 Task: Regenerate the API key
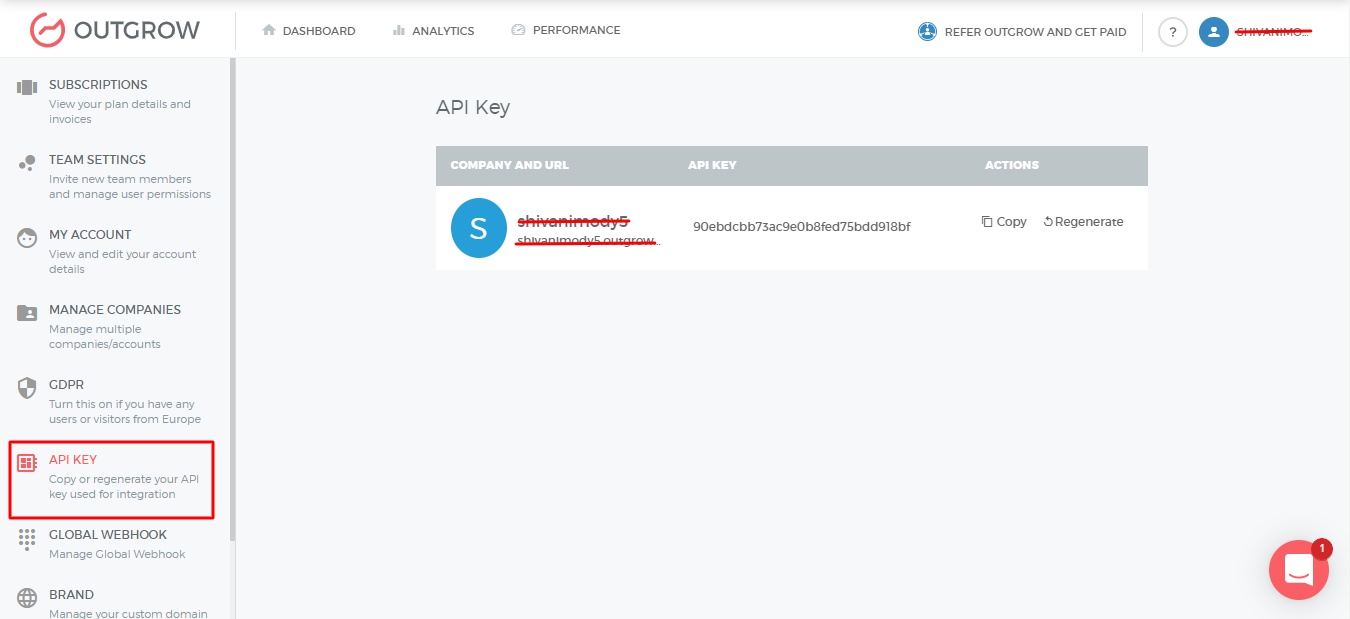click(1083, 222)
